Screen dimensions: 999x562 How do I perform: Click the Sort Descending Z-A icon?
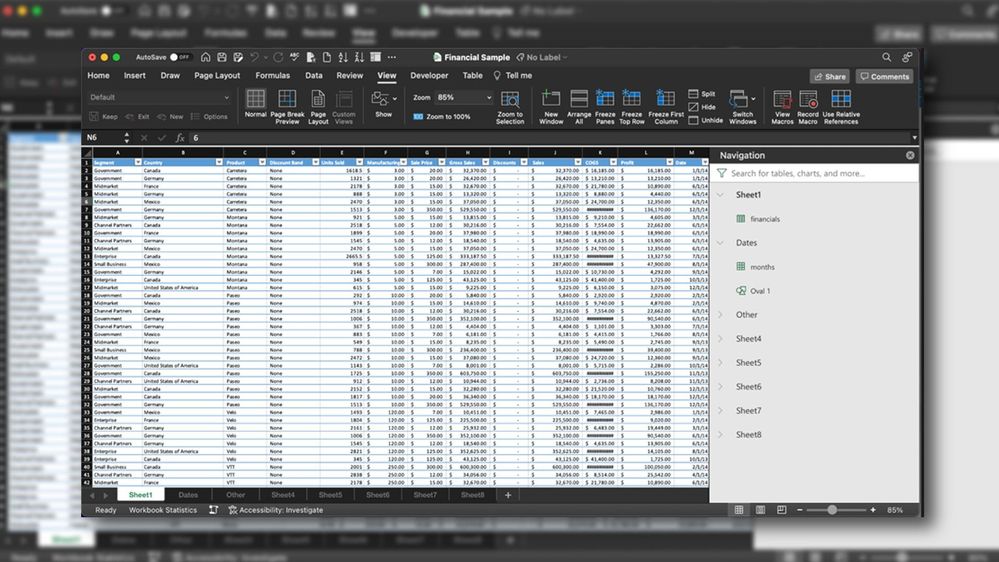point(359,57)
